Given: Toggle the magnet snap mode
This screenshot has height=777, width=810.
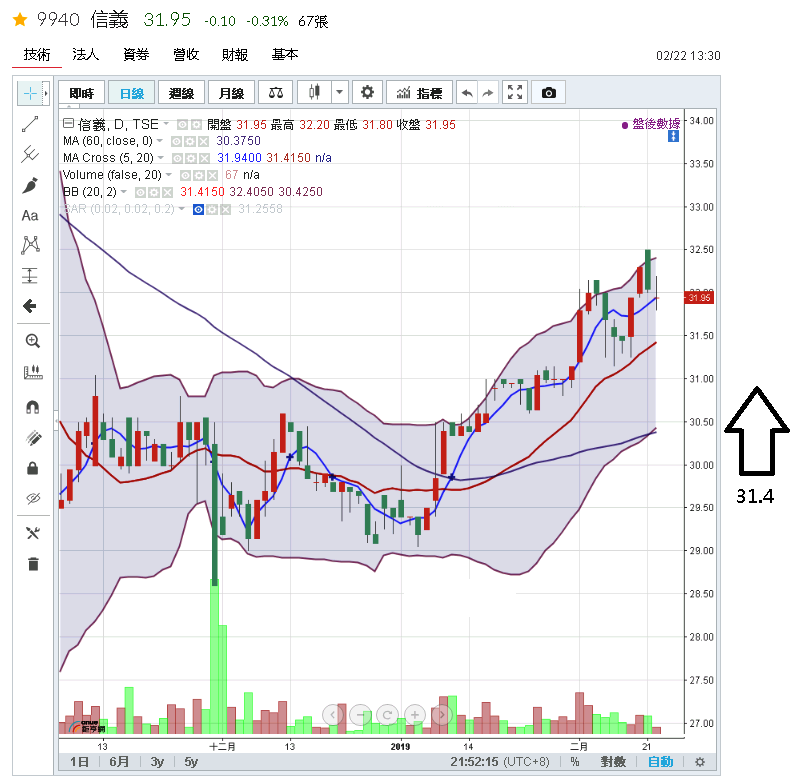Looking at the screenshot, I should [x=33, y=407].
